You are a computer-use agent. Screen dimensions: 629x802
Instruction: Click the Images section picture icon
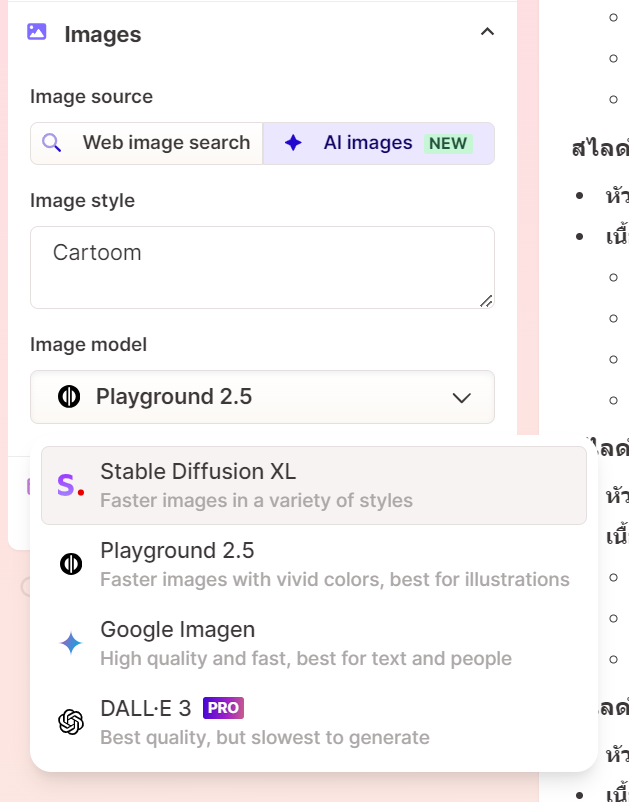tap(37, 32)
